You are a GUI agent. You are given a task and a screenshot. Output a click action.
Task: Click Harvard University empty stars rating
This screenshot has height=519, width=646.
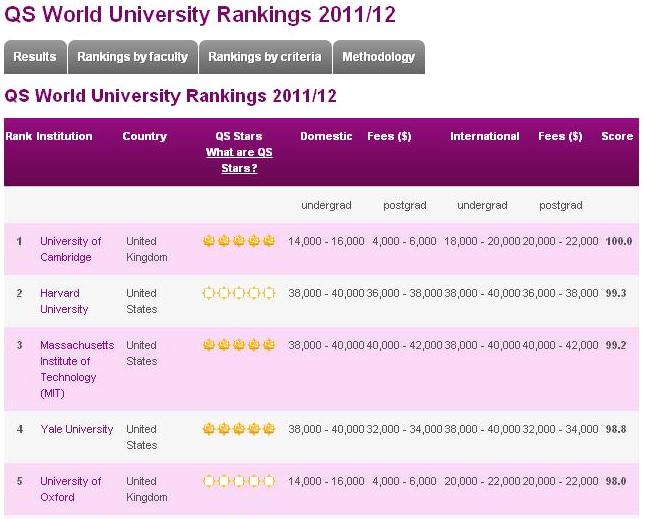(239, 294)
